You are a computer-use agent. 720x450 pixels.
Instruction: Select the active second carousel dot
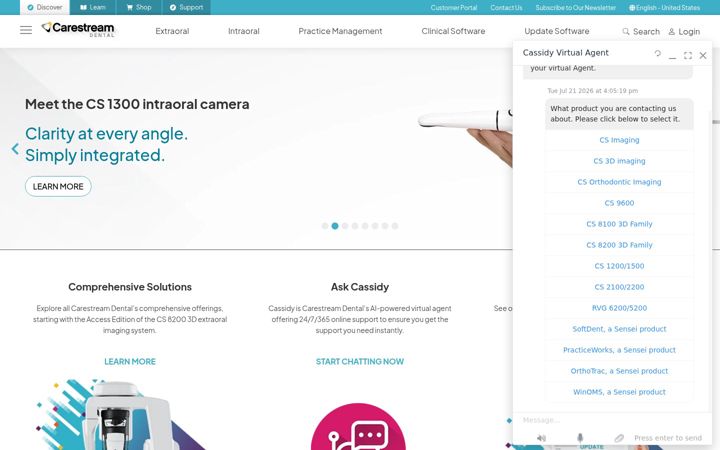pyautogui.click(x=335, y=226)
